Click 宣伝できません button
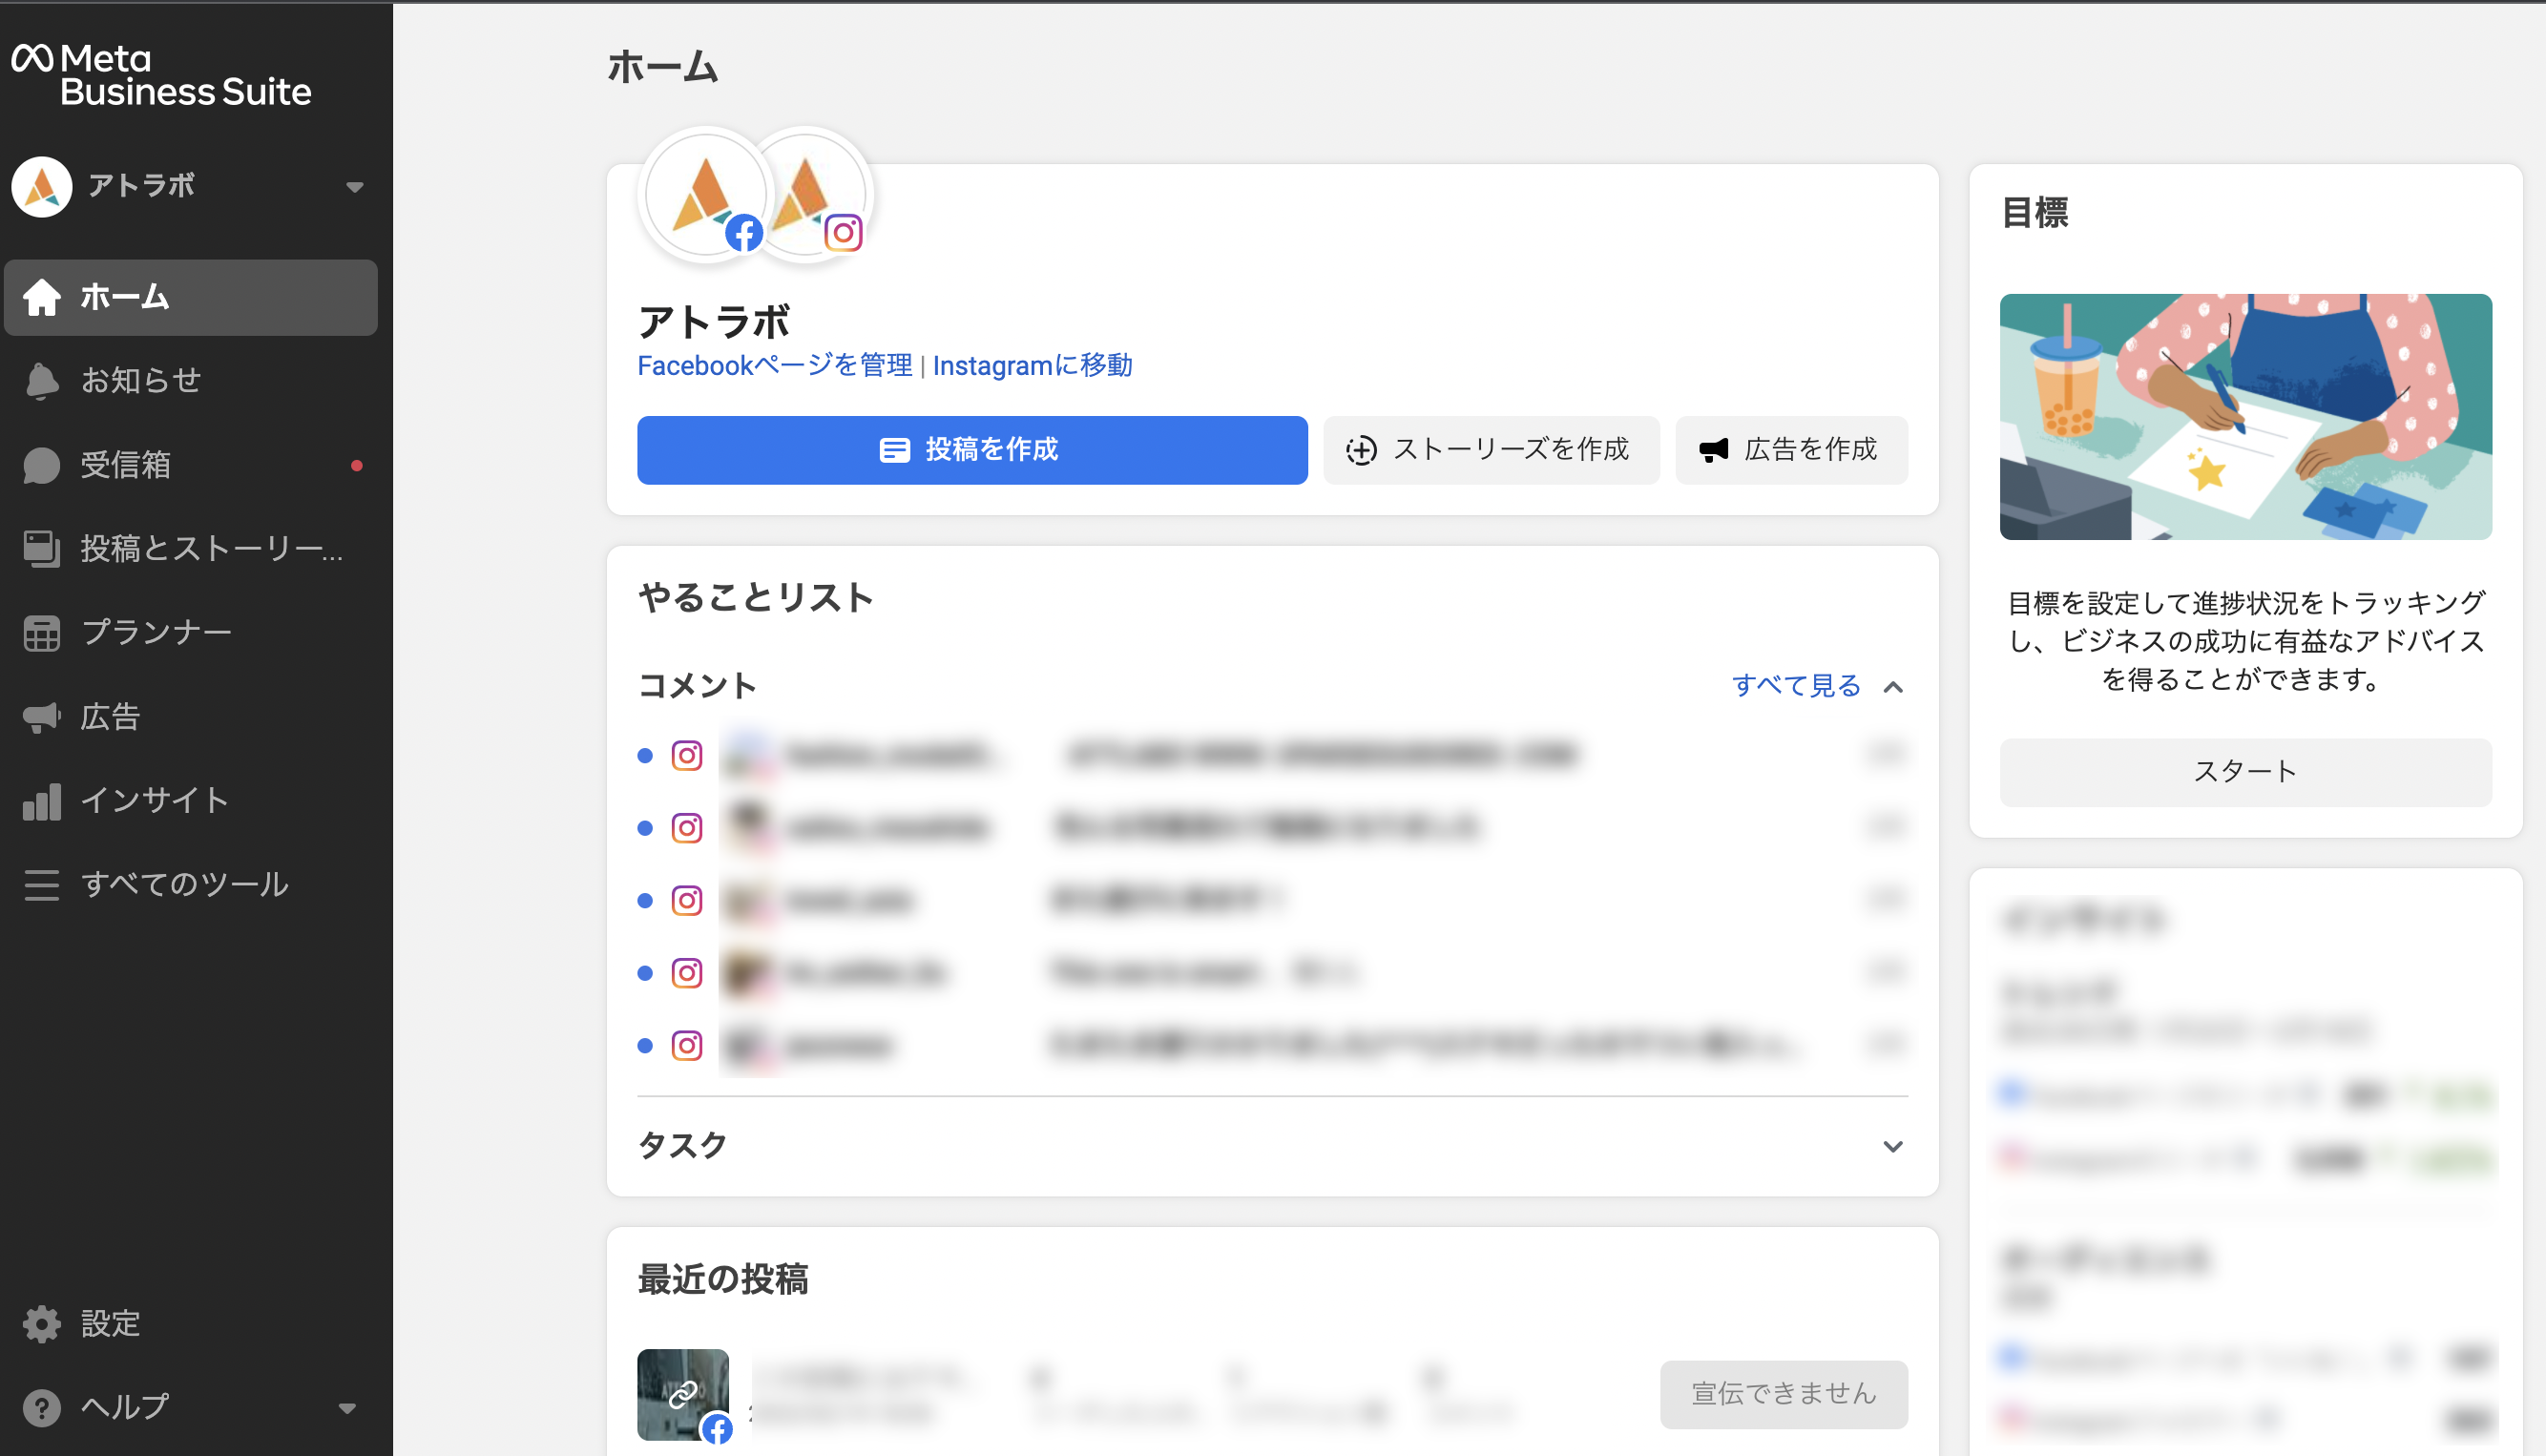 point(1783,1394)
